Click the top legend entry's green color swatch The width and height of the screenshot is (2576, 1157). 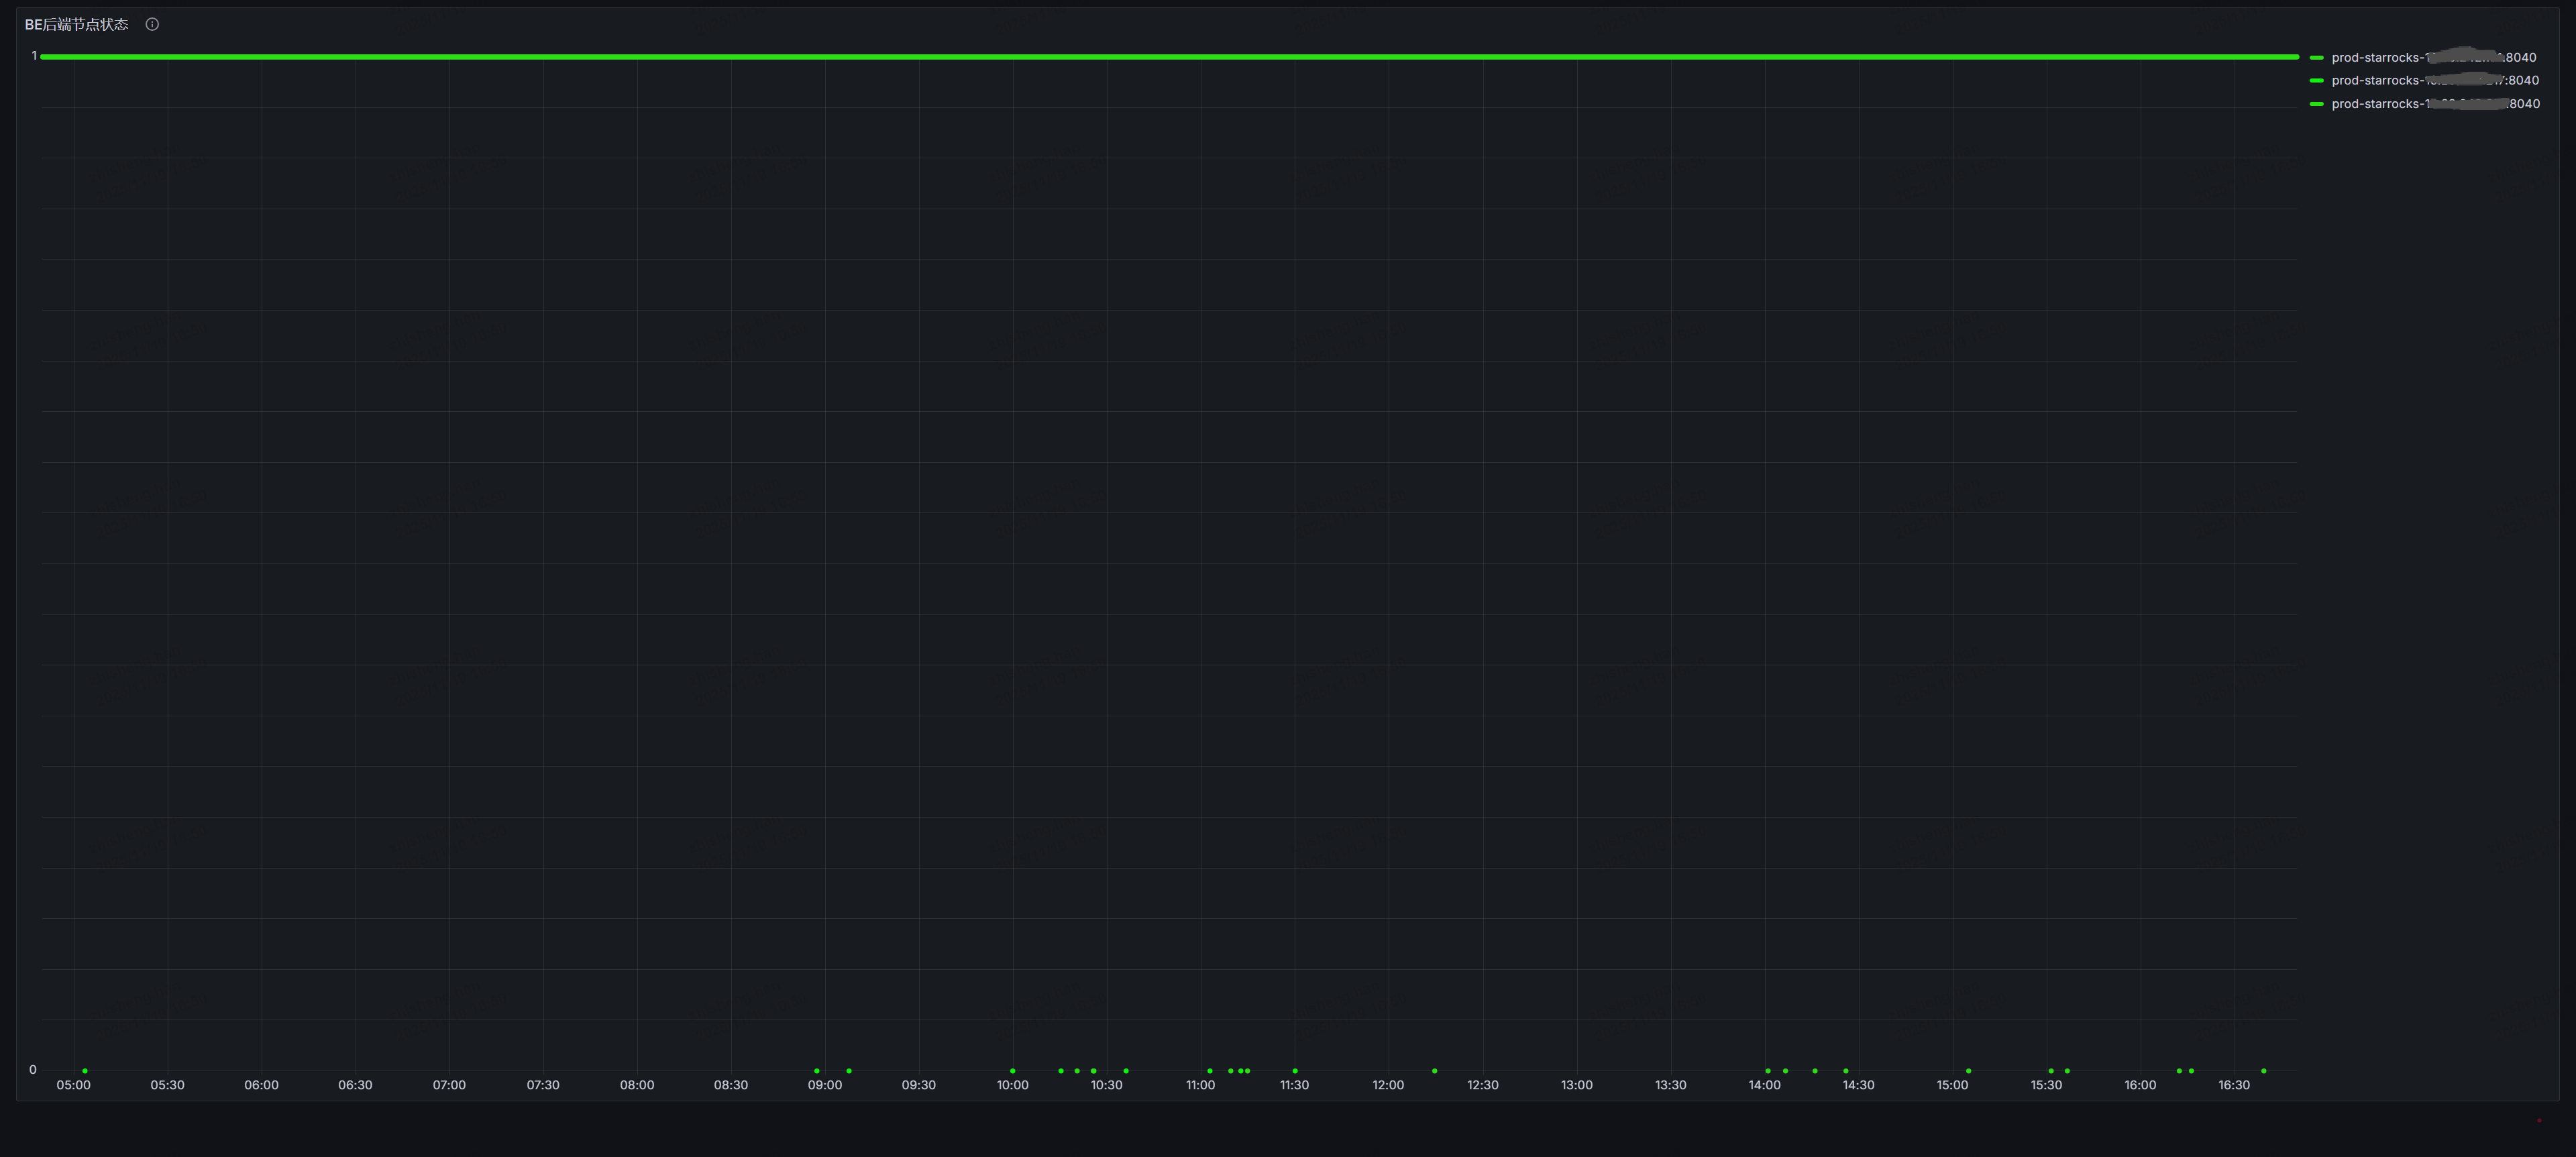(2316, 57)
